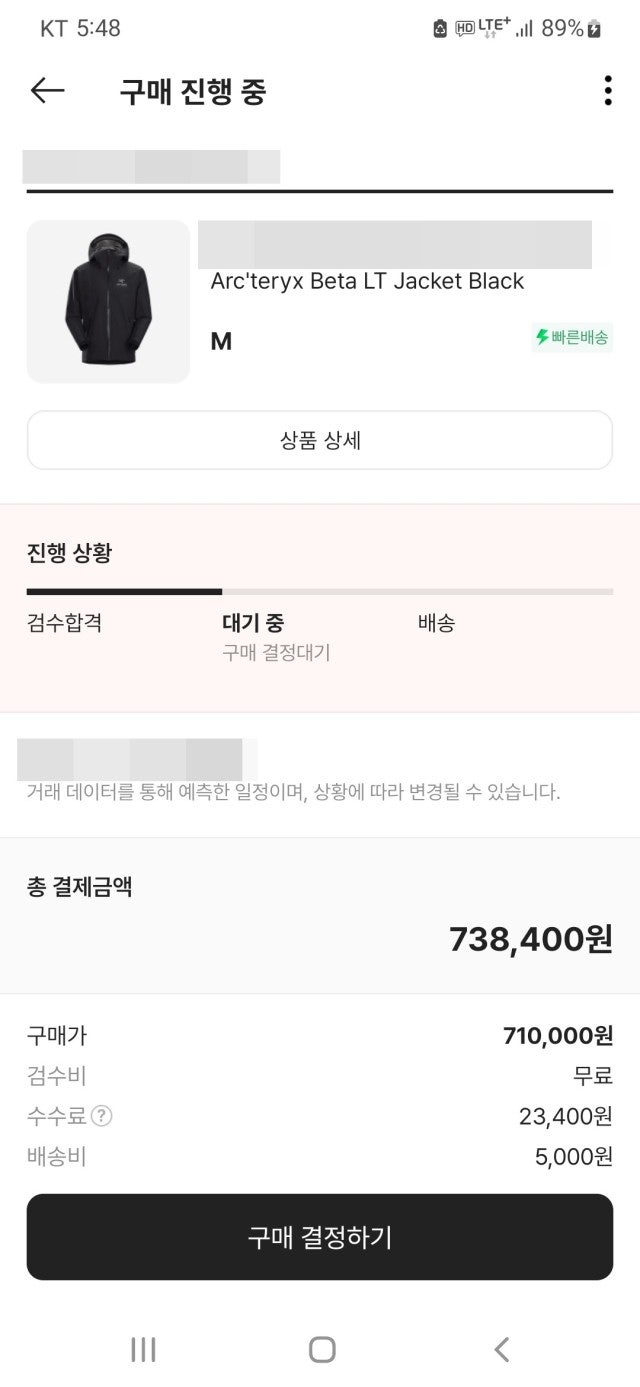Open the size M selector
640x1387 pixels.
pos(222,341)
